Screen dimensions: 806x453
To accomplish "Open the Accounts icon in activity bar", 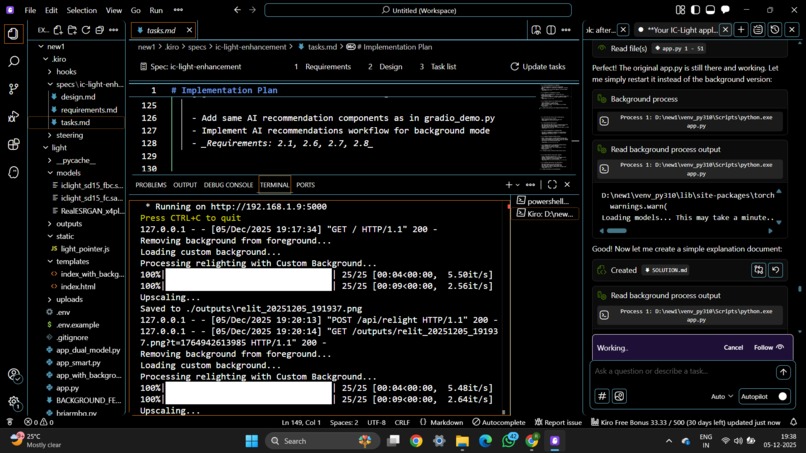I will click(14, 375).
